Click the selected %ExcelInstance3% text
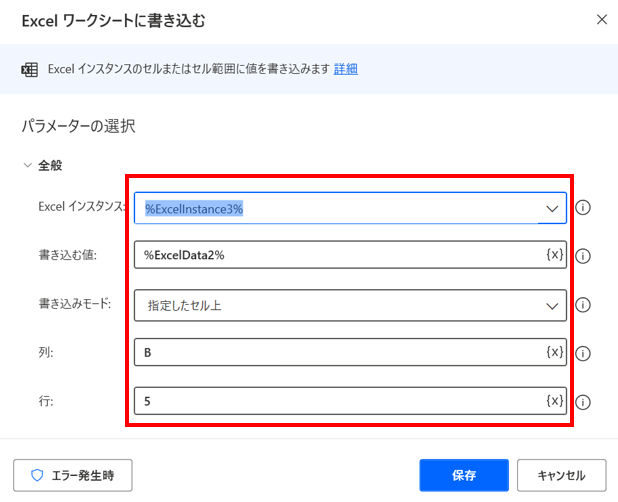The image size is (618, 502). 194,209
